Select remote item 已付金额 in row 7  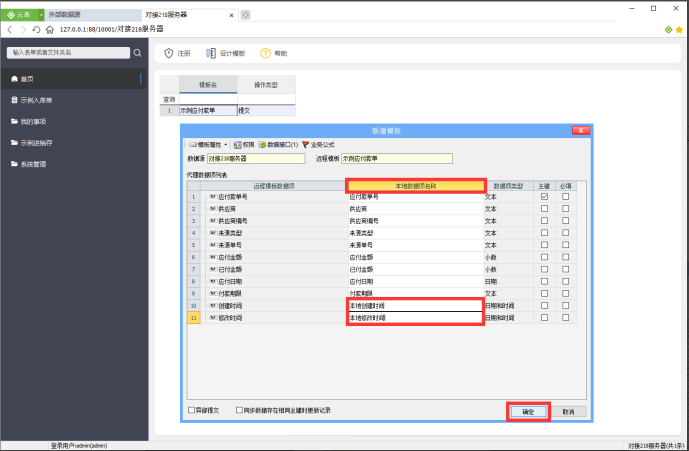(x=230, y=269)
